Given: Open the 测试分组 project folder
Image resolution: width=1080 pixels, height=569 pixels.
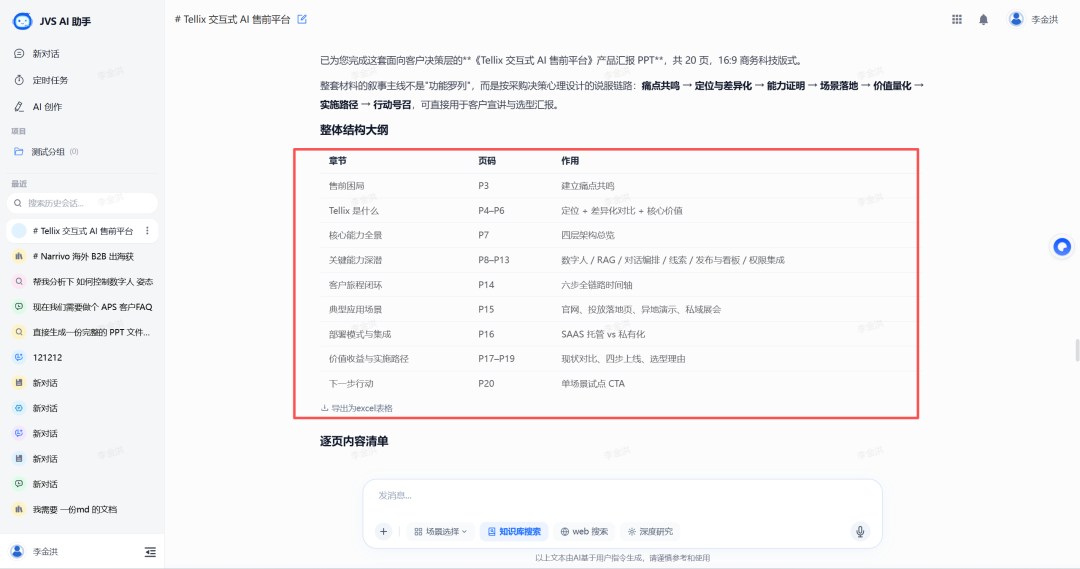Looking at the screenshot, I should point(48,152).
